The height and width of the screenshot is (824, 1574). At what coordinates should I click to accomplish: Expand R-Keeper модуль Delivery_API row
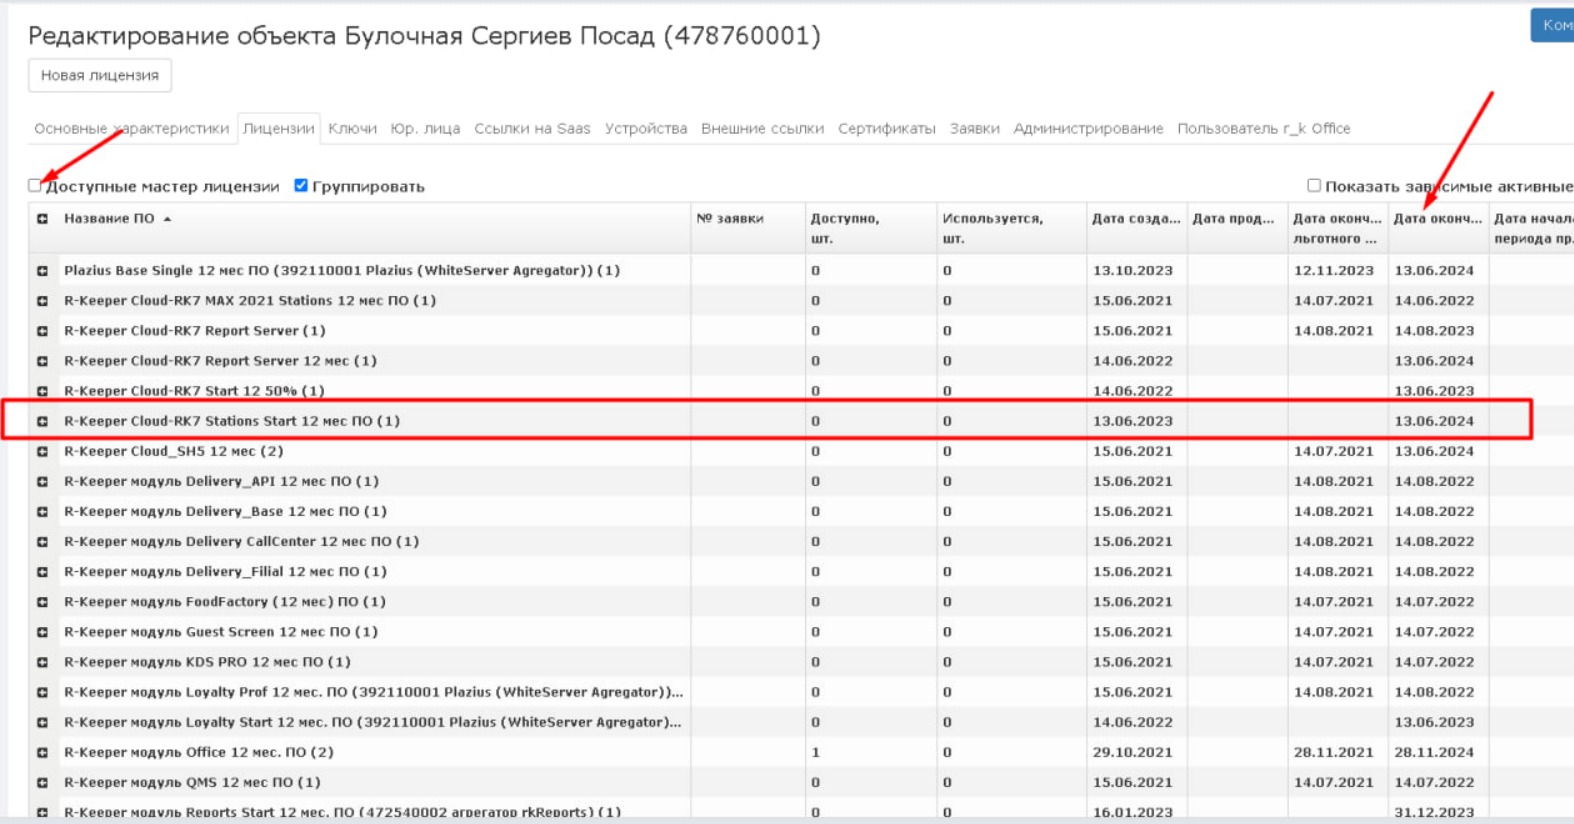(x=42, y=481)
